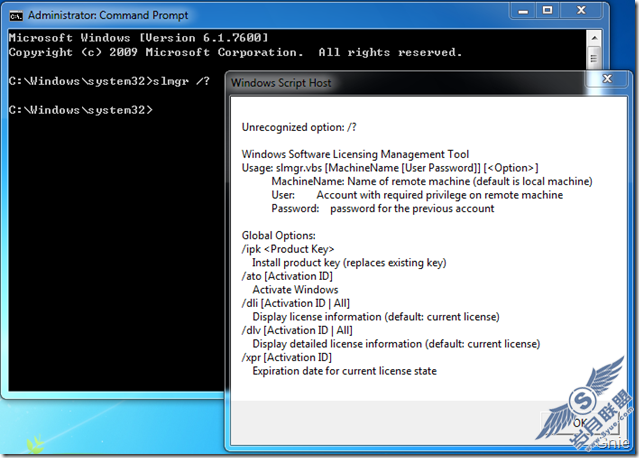Click the '/dlv [Activation ID | All]' line

point(297,330)
